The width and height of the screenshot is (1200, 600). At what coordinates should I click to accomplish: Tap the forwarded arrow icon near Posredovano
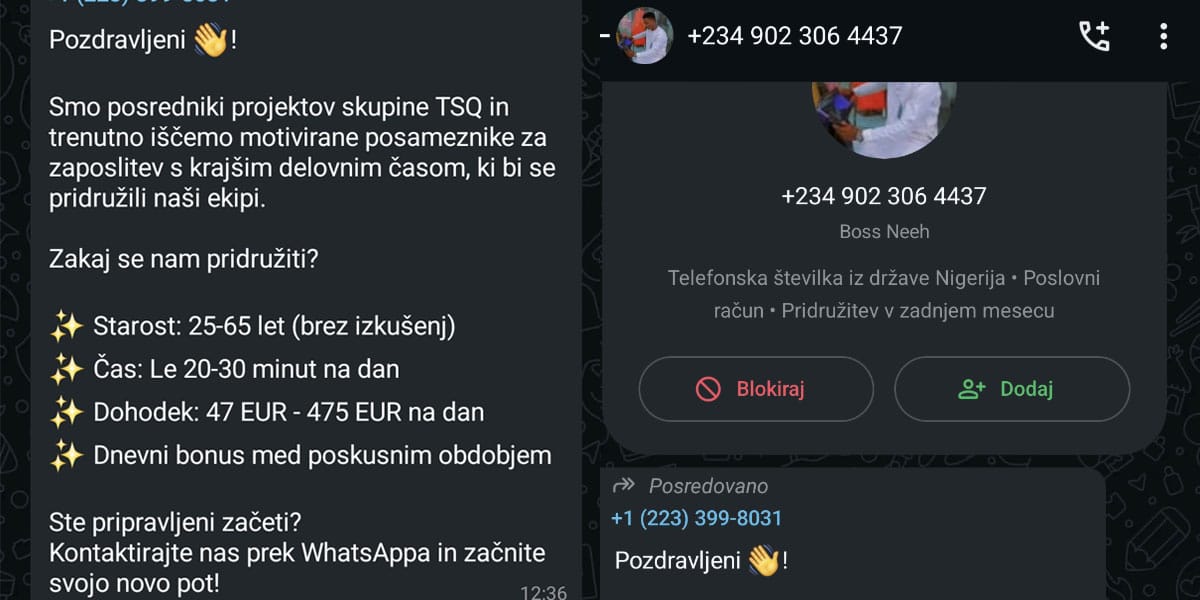pyautogui.click(x=624, y=486)
